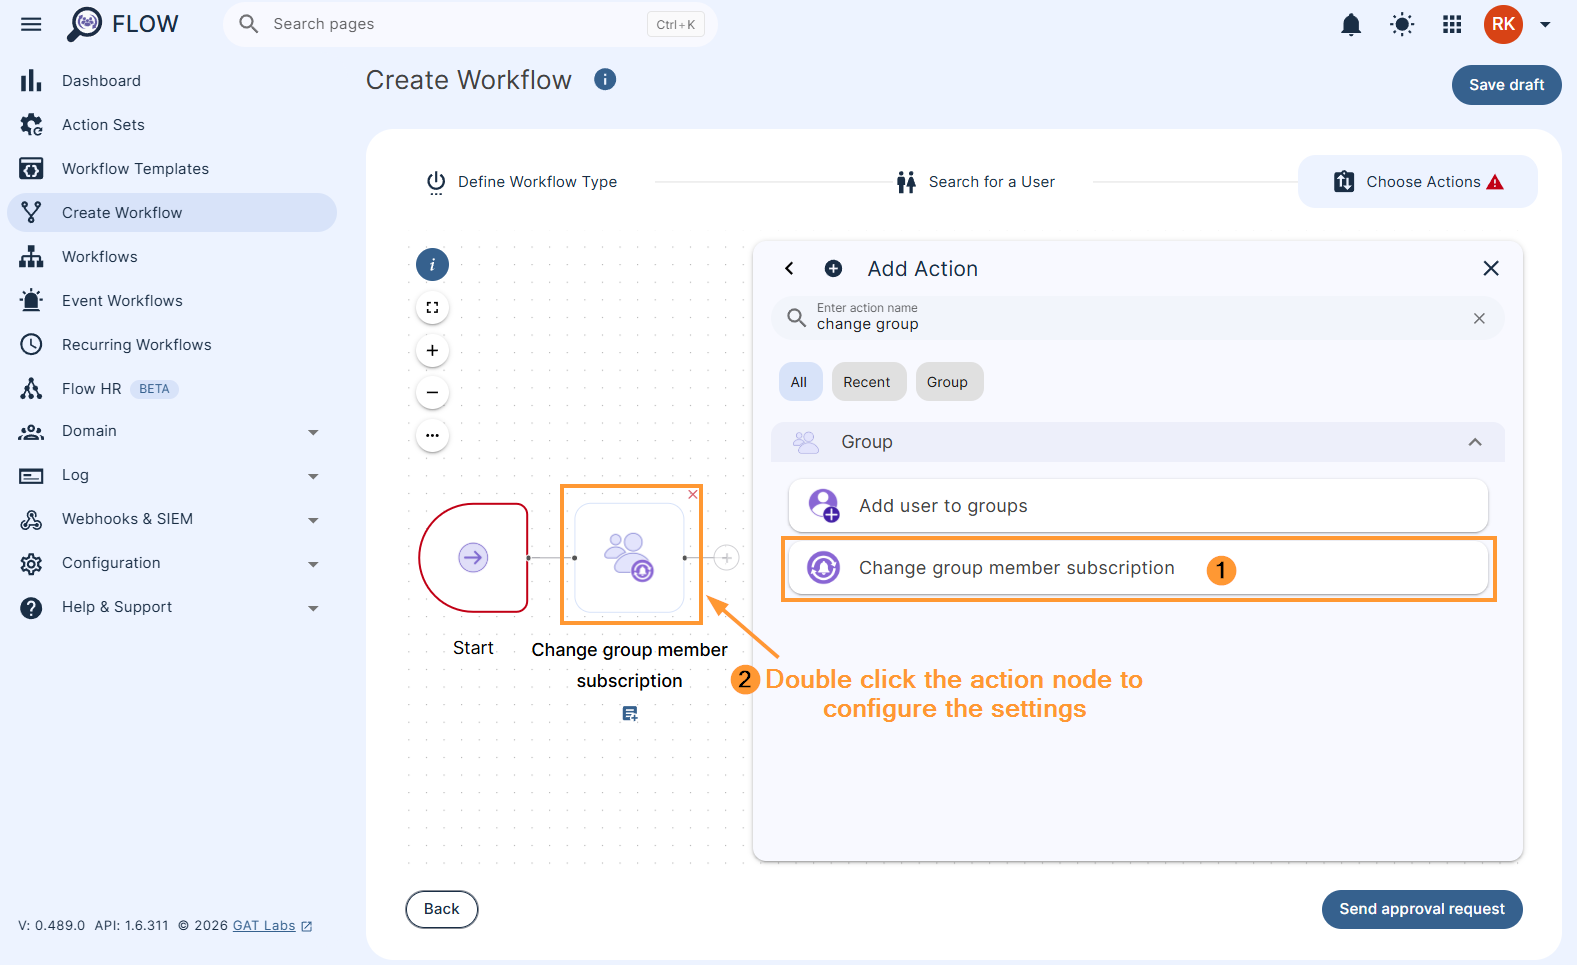The width and height of the screenshot is (1577, 965).
Task: Select the Choose Actions step
Action: (1417, 182)
